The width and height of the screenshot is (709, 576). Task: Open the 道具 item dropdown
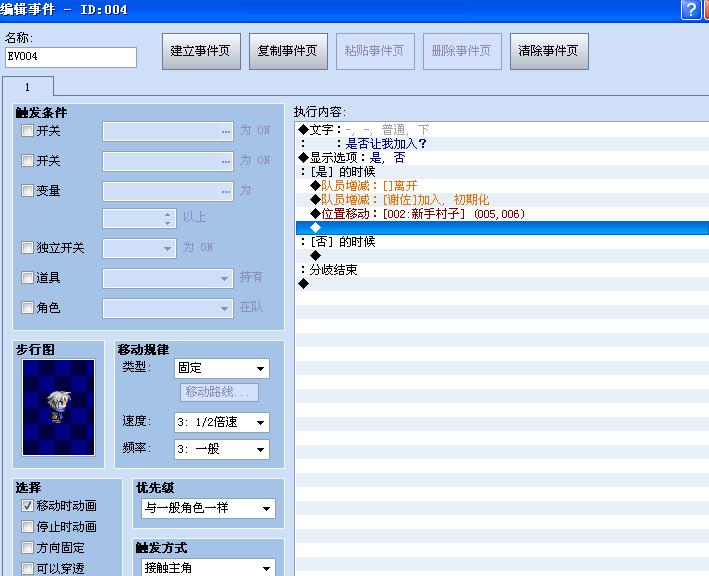point(168,279)
